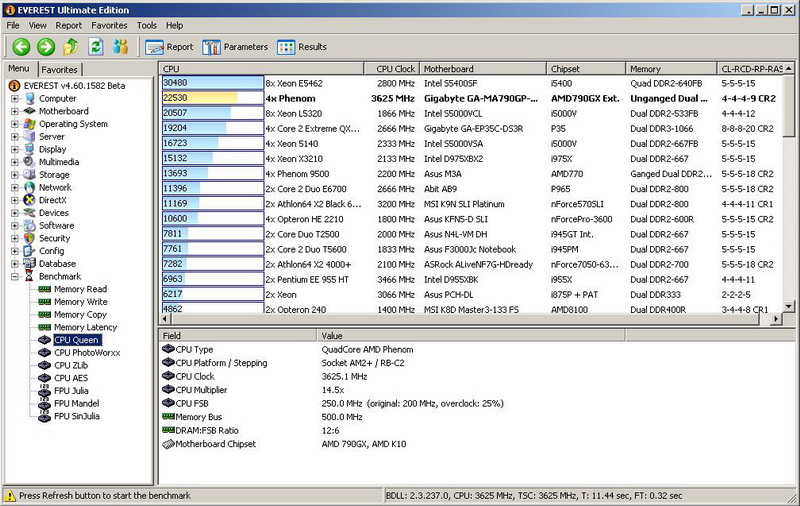The image size is (800, 506).
Task: Click the Refresh toolbar icon
Action: click(95, 47)
